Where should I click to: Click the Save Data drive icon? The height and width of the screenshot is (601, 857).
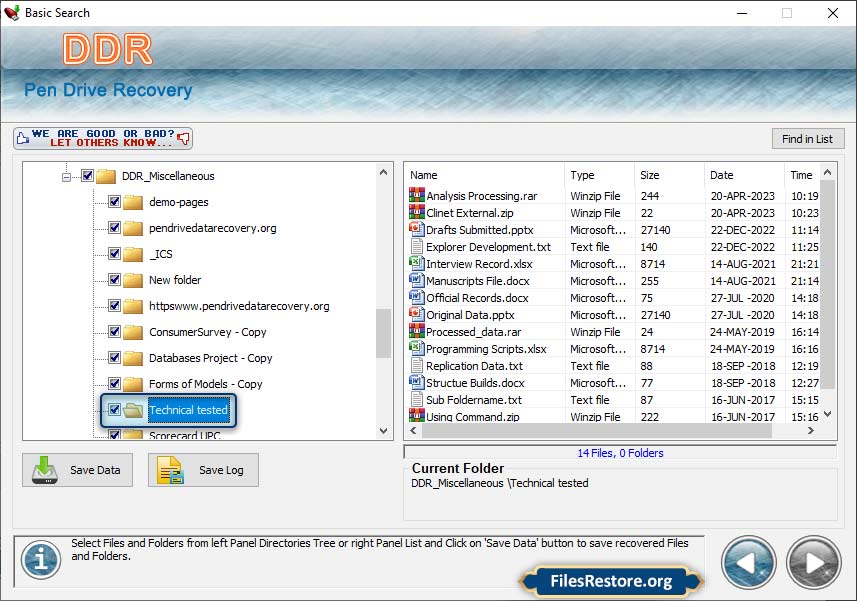tap(44, 470)
